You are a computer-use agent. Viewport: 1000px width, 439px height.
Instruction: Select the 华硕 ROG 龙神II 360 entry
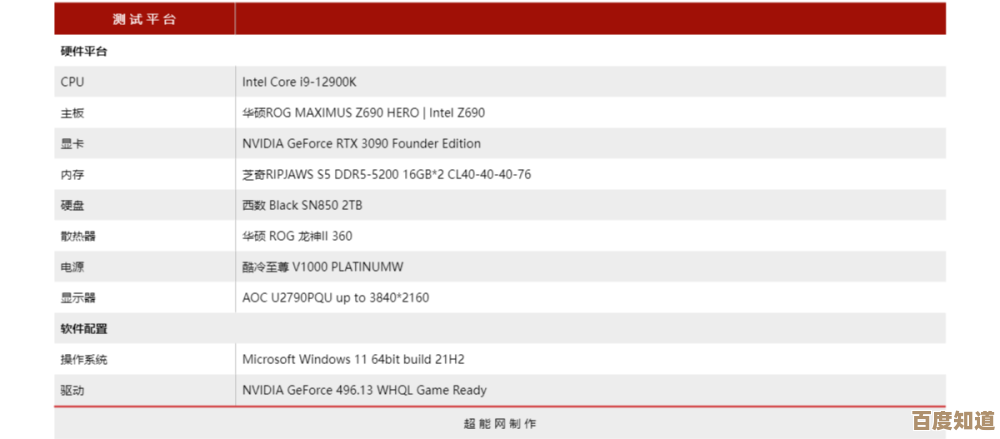tap(297, 236)
